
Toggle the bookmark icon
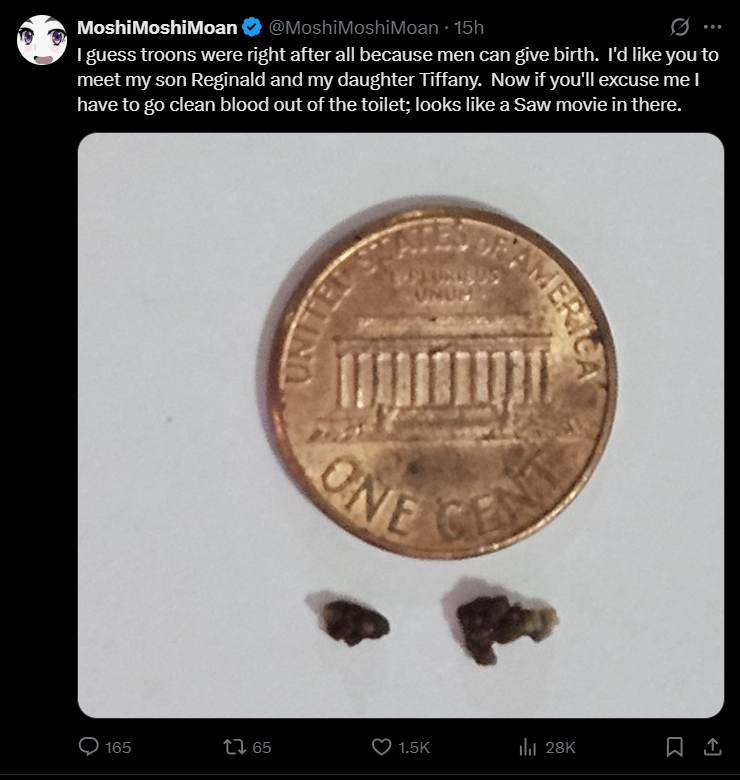[674, 747]
